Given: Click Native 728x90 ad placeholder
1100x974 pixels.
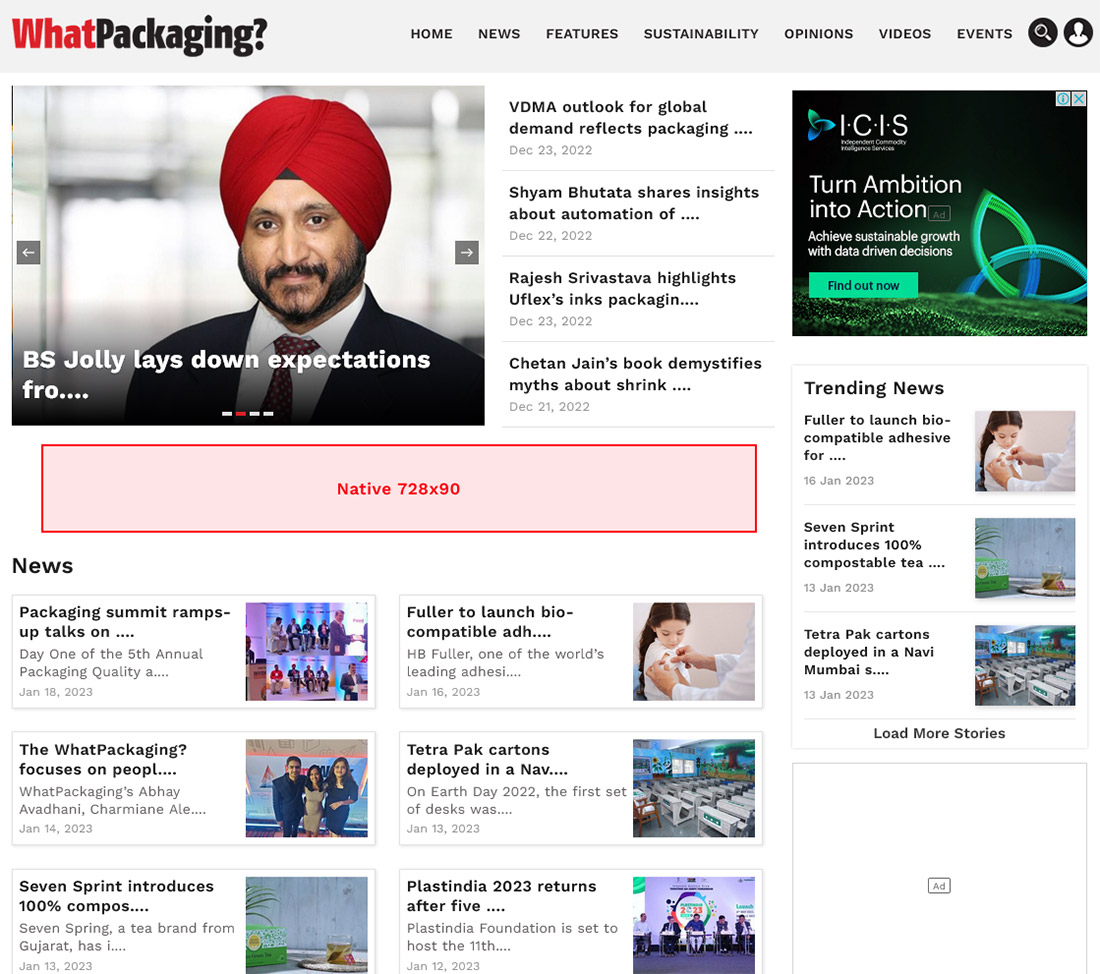Looking at the screenshot, I should click(x=398, y=488).
